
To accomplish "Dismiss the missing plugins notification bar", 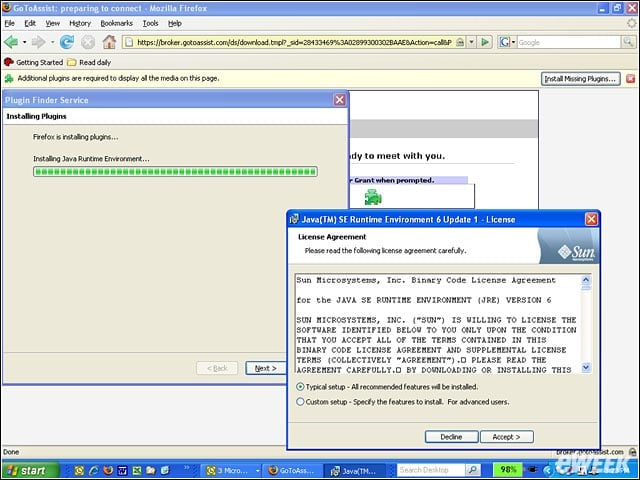I will click(x=631, y=78).
